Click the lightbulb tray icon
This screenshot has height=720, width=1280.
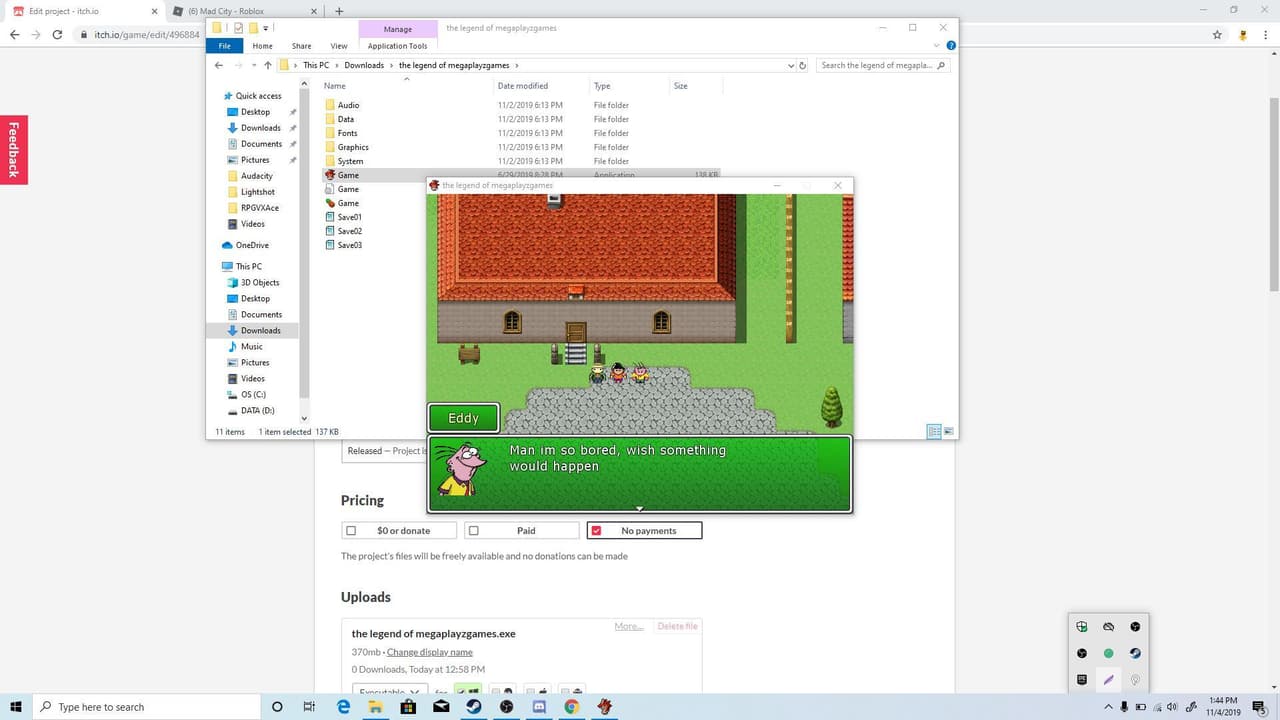coord(1135,680)
